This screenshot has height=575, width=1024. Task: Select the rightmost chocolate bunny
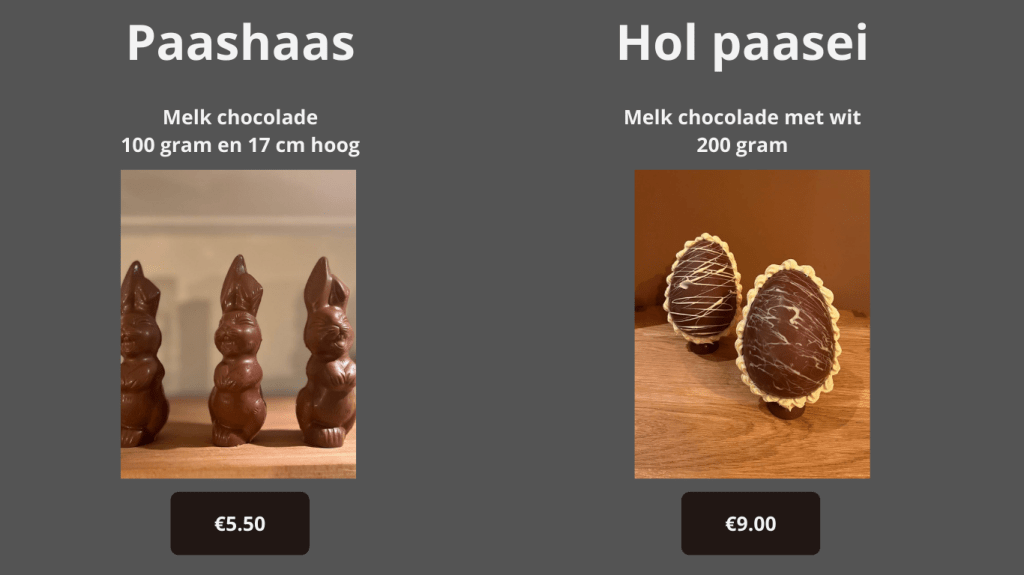[327, 352]
